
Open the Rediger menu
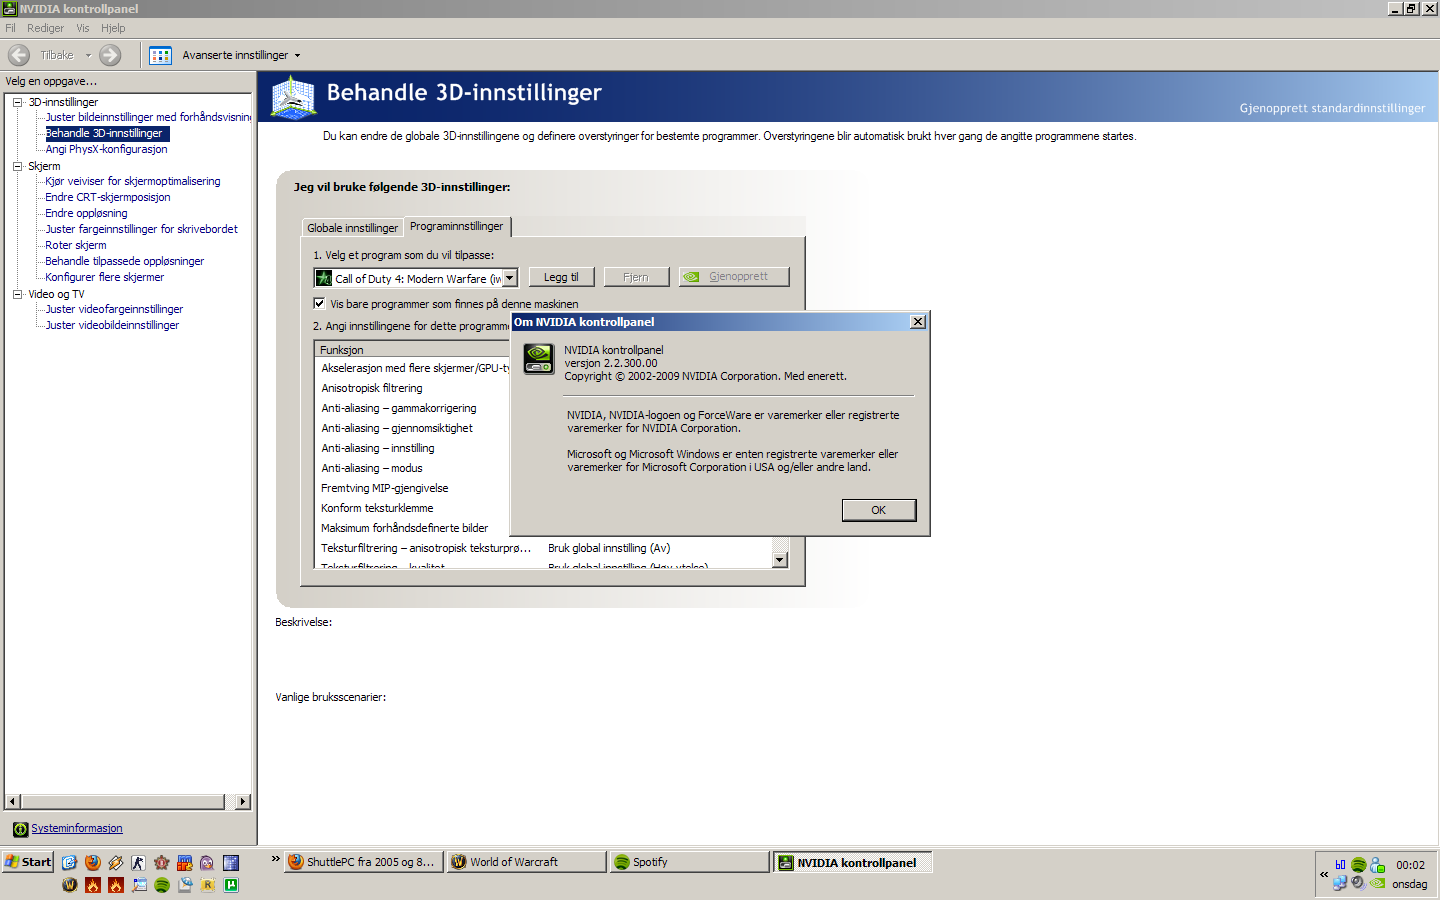coord(46,28)
